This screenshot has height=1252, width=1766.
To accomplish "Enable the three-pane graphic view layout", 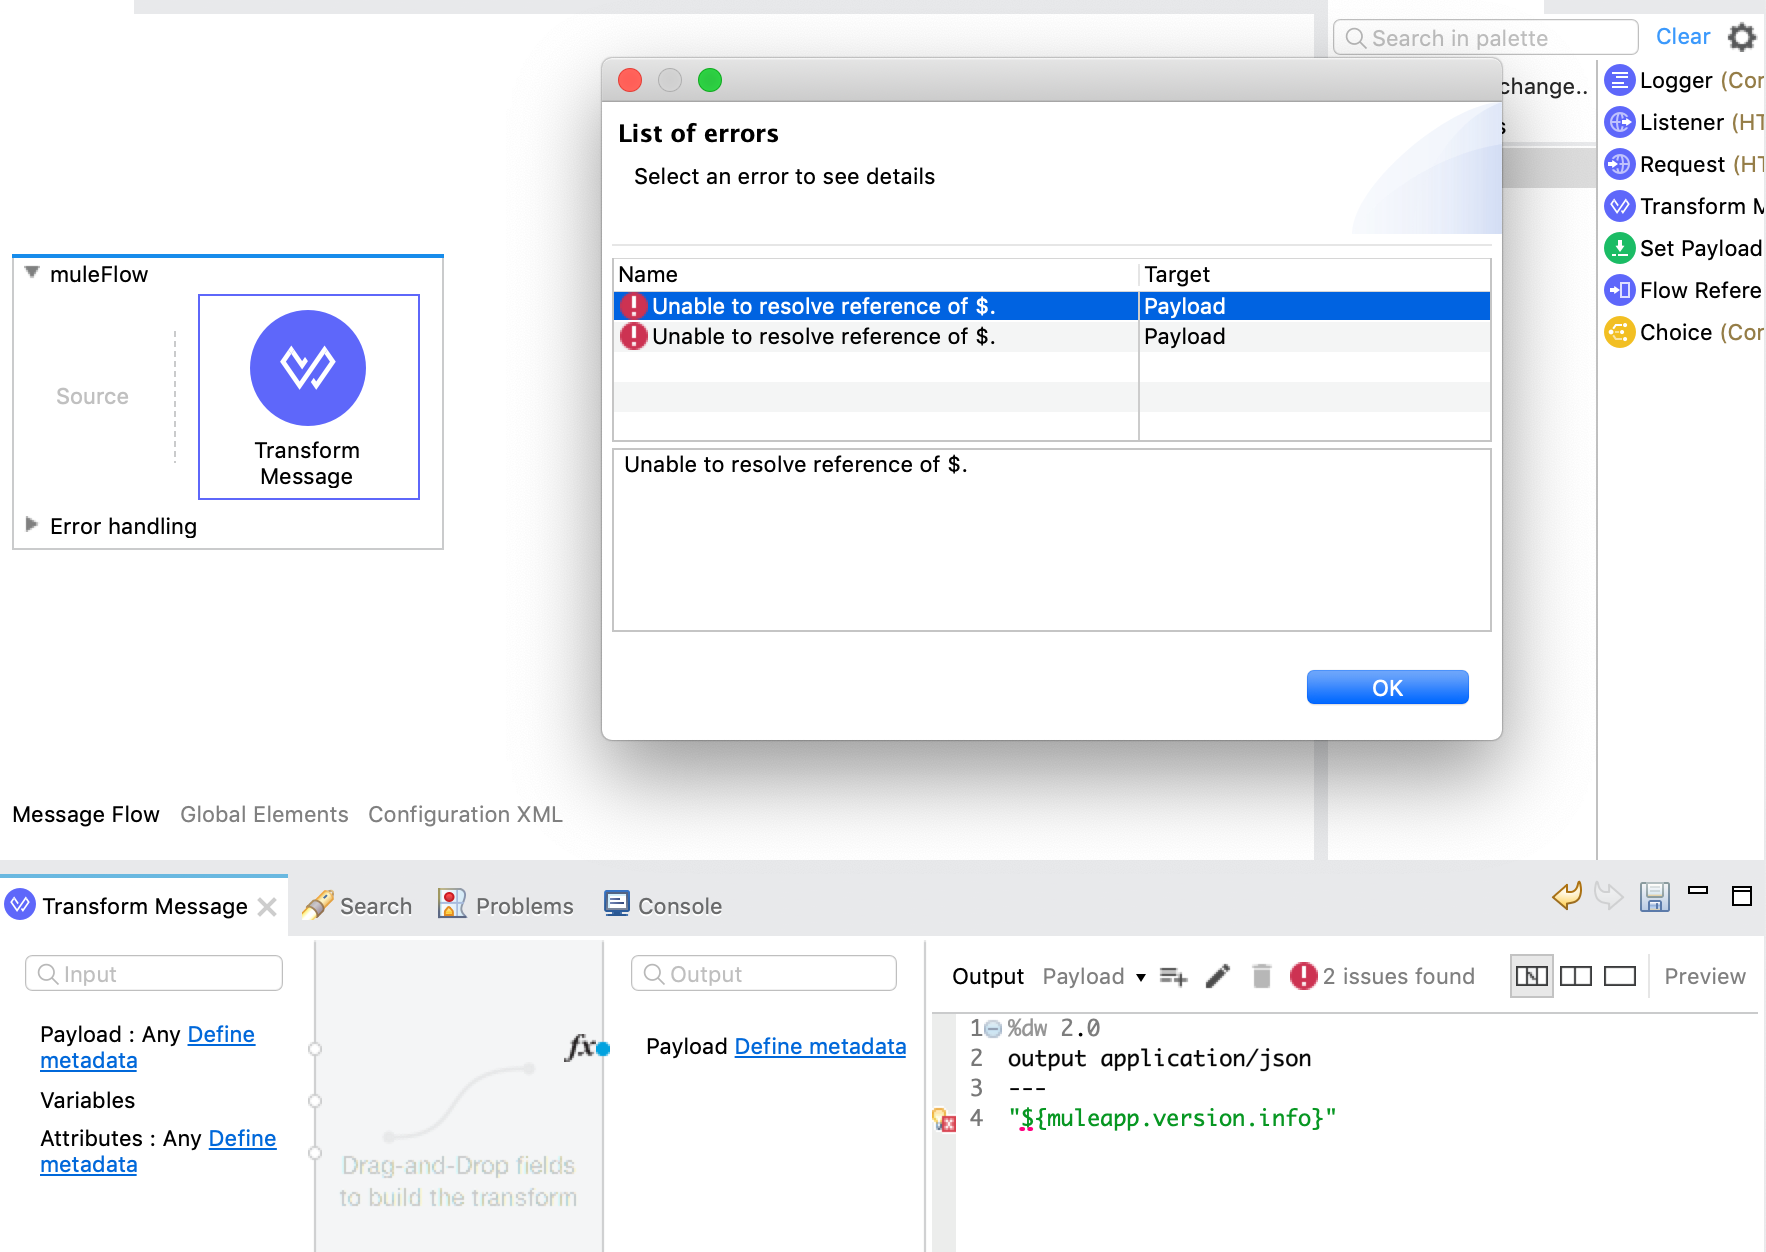I will [x=1531, y=976].
